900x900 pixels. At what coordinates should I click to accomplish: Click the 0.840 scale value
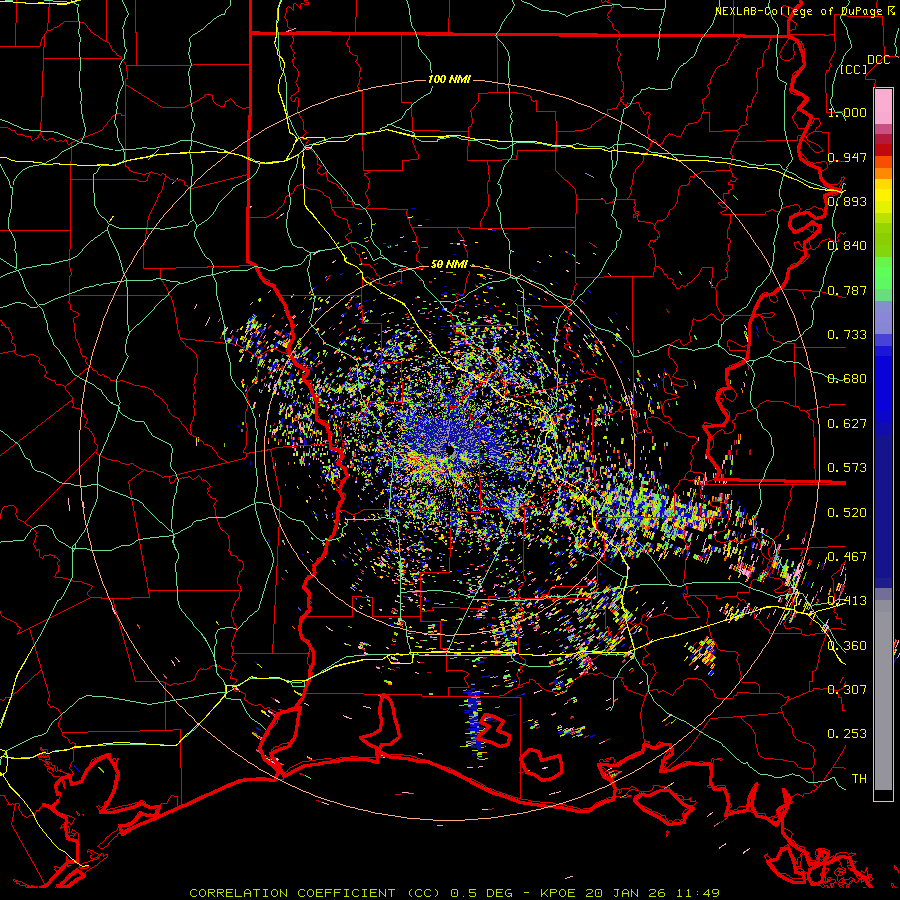coord(847,246)
